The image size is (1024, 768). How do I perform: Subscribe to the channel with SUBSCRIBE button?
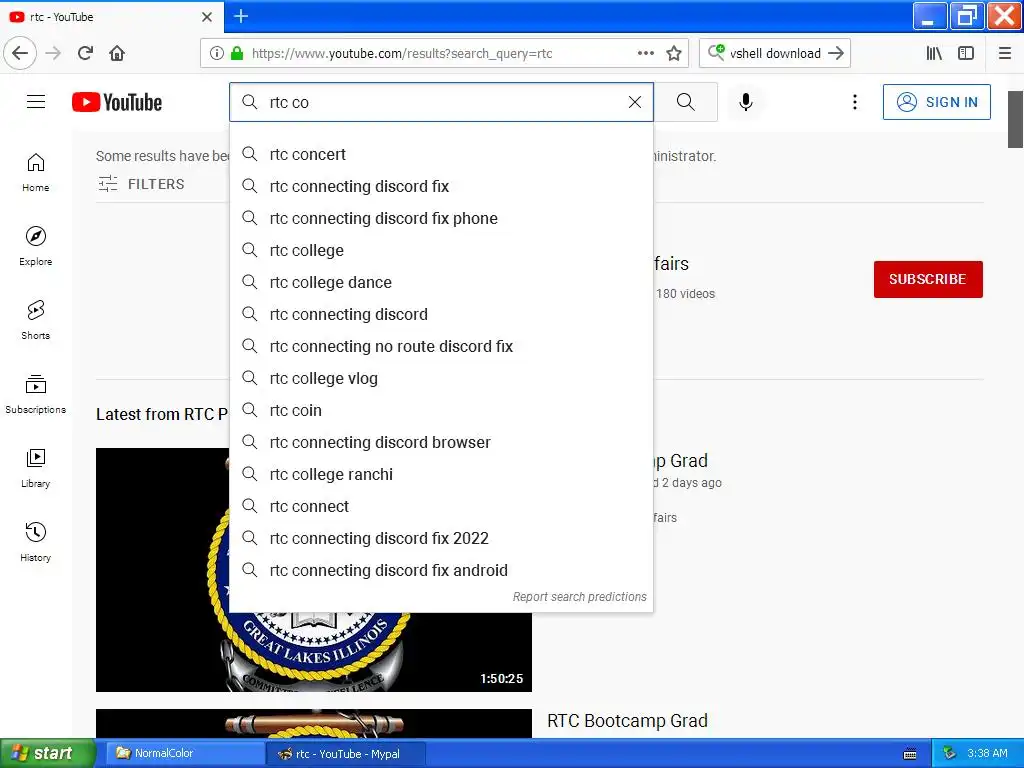[x=928, y=279]
